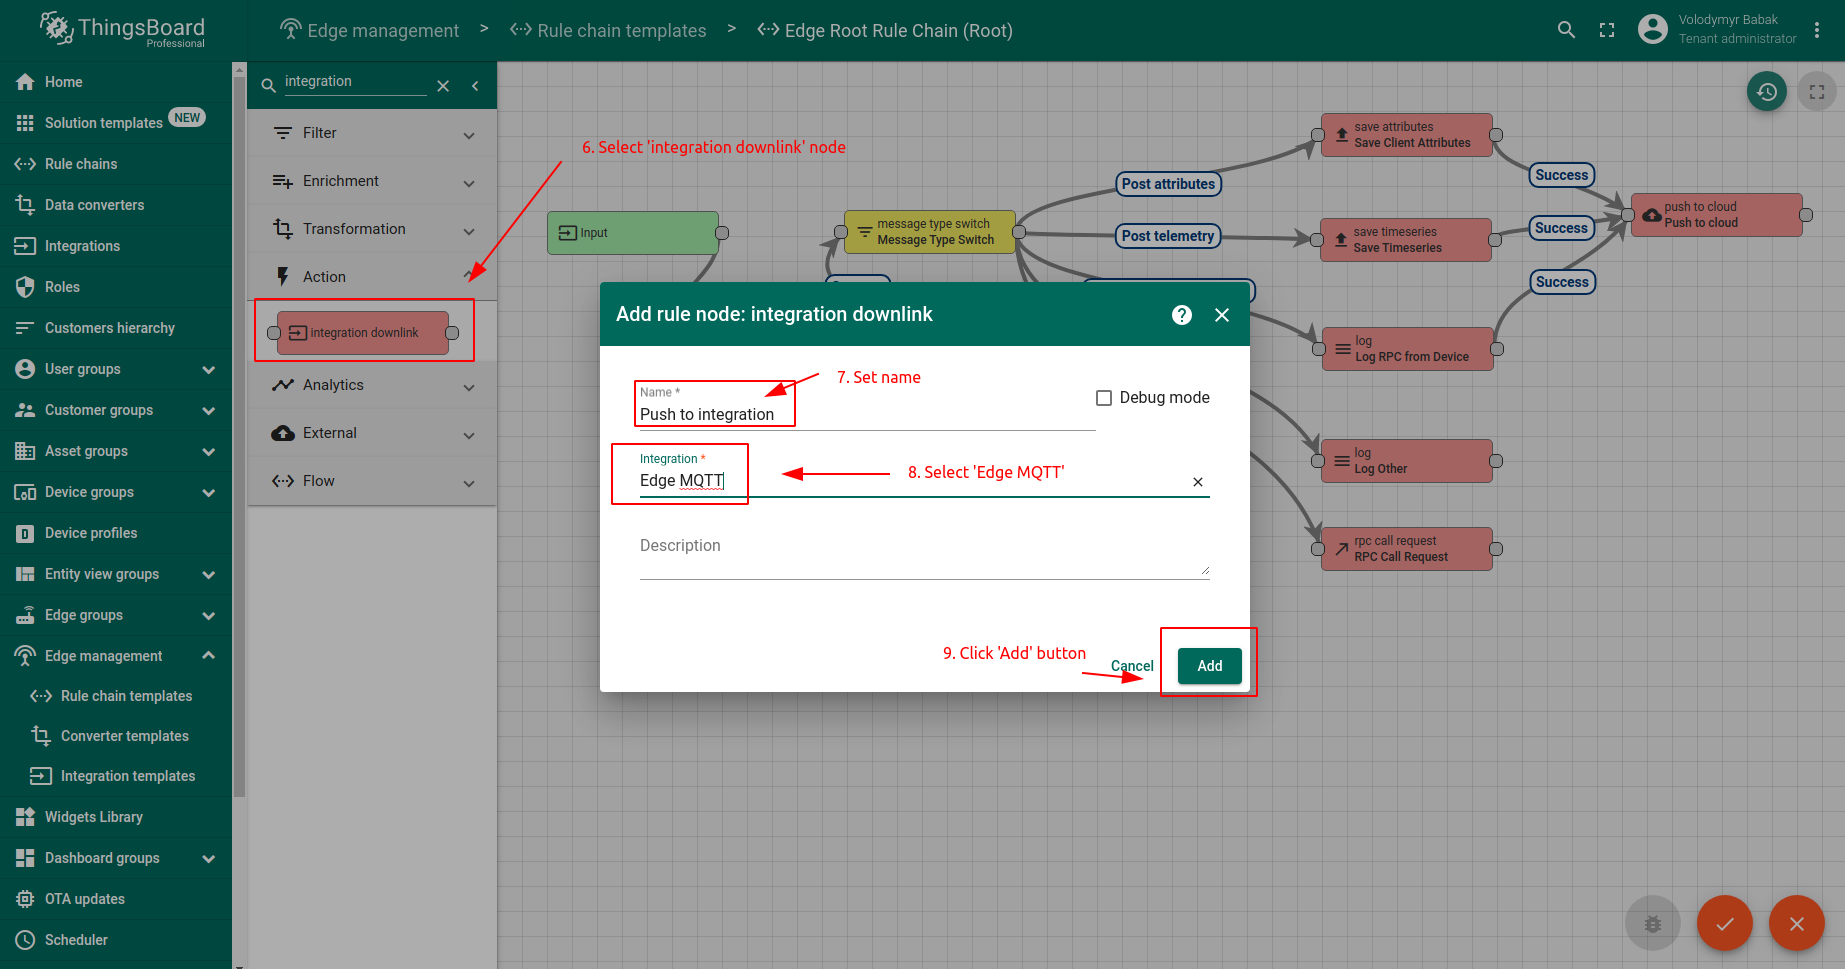Go to Rule chains in sidebar

coord(116,164)
